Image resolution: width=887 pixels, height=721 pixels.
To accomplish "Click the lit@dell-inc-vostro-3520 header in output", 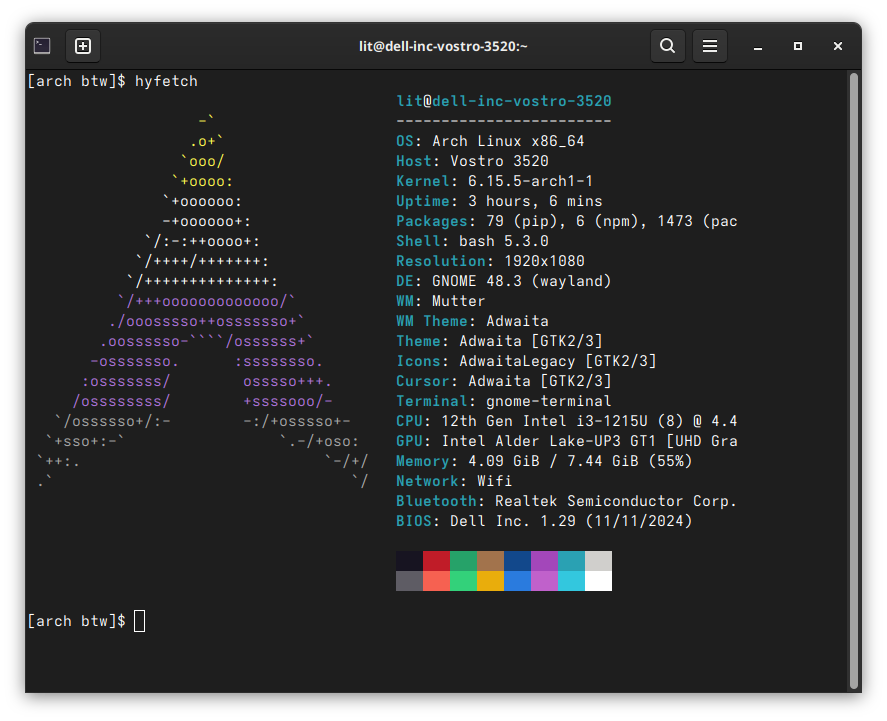I will click(x=503, y=101).
